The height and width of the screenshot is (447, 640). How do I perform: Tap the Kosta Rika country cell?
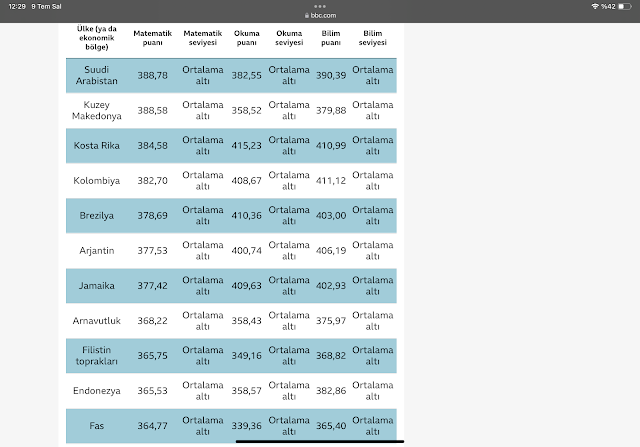coord(97,145)
